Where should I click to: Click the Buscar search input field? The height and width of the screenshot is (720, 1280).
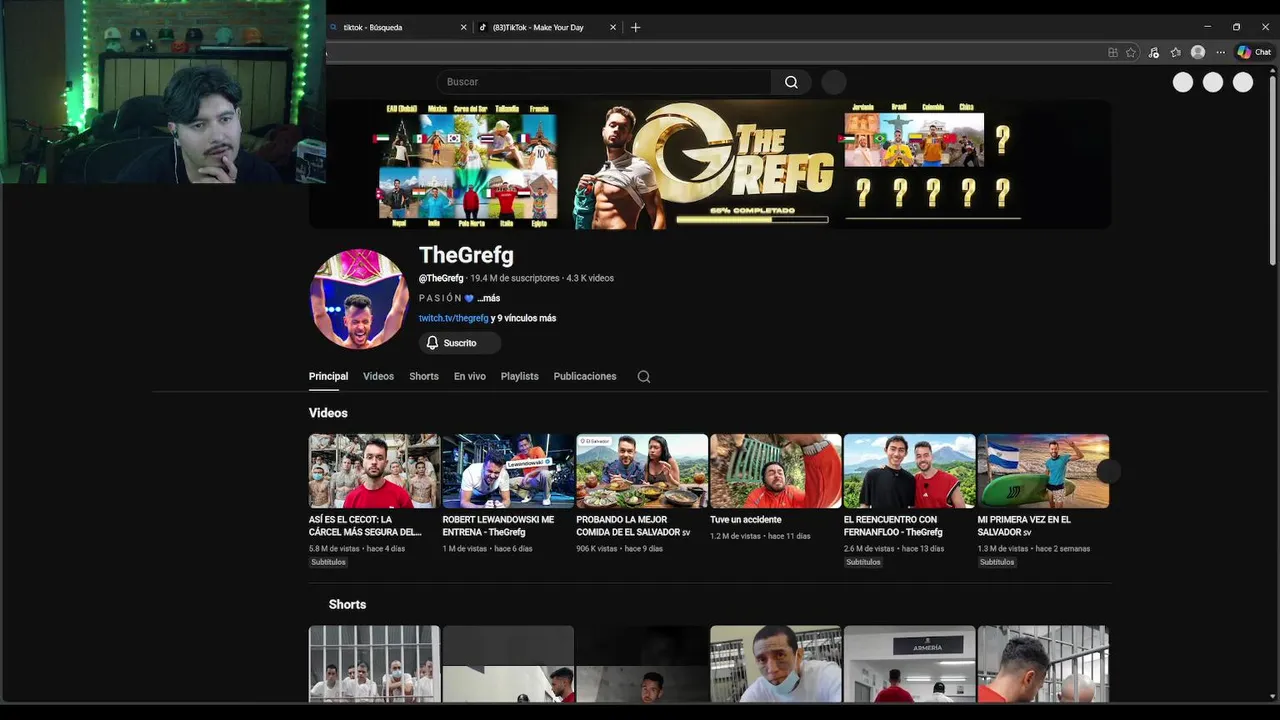point(603,82)
